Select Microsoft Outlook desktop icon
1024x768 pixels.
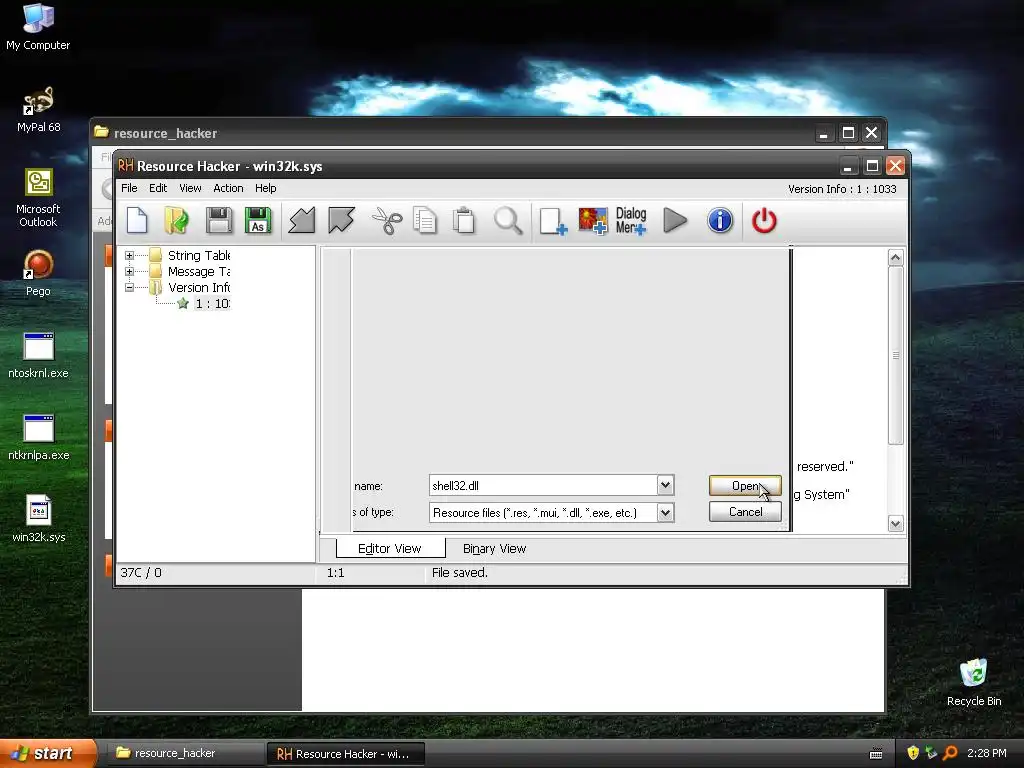point(38,198)
